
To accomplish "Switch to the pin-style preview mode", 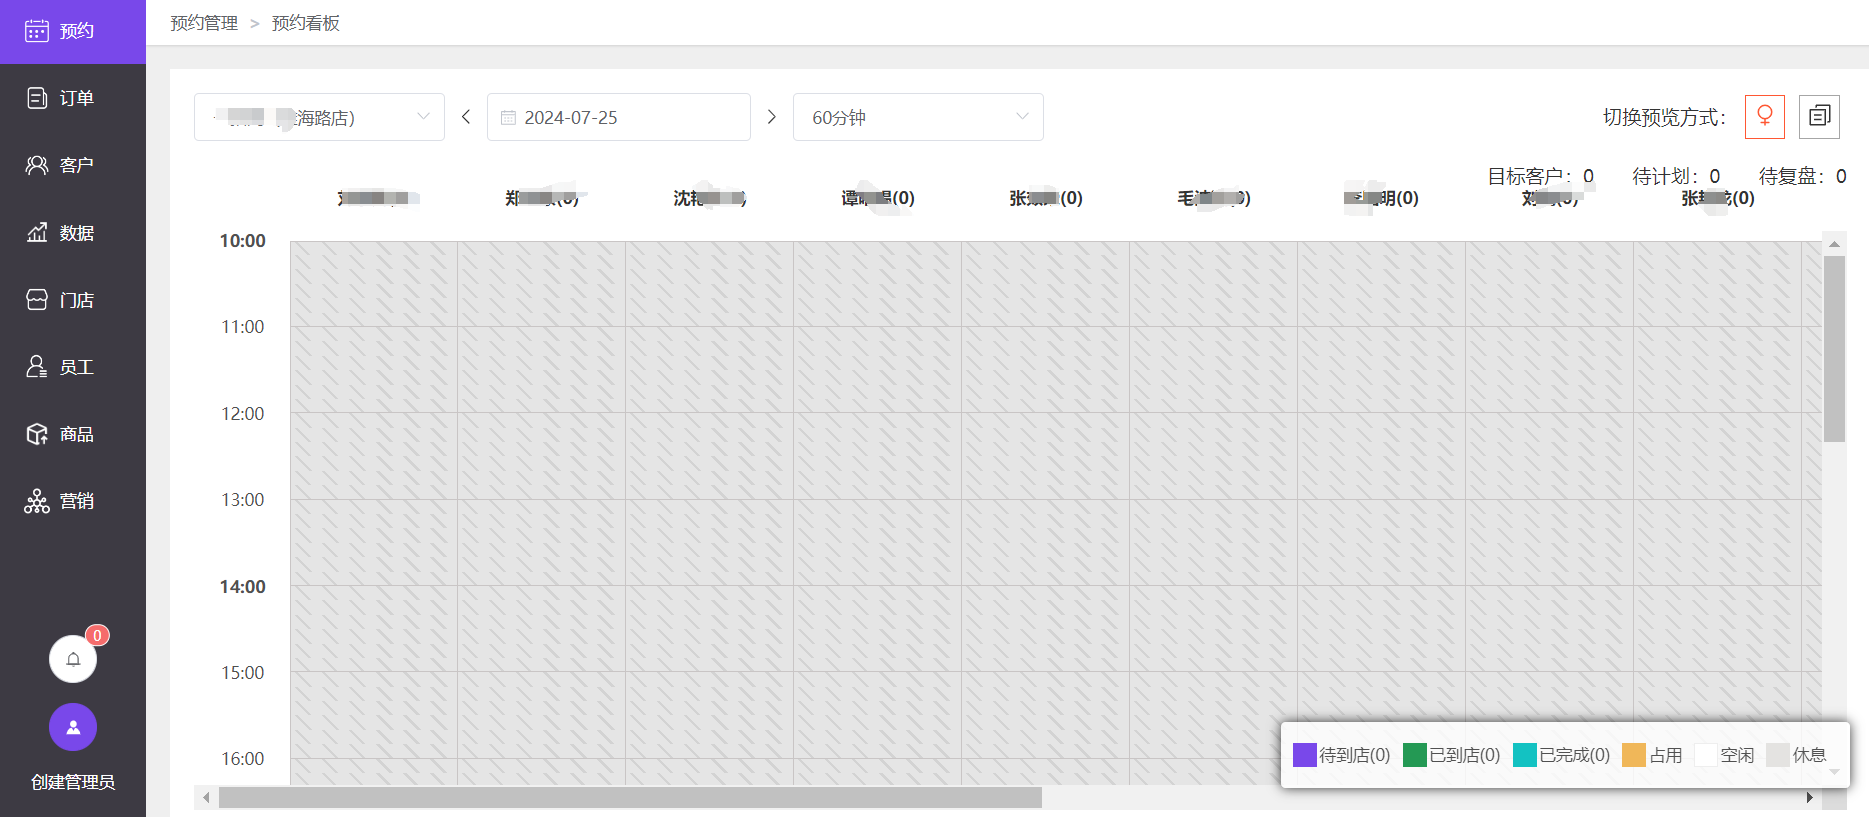I will pyautogui.click(x=1764, y=117).
